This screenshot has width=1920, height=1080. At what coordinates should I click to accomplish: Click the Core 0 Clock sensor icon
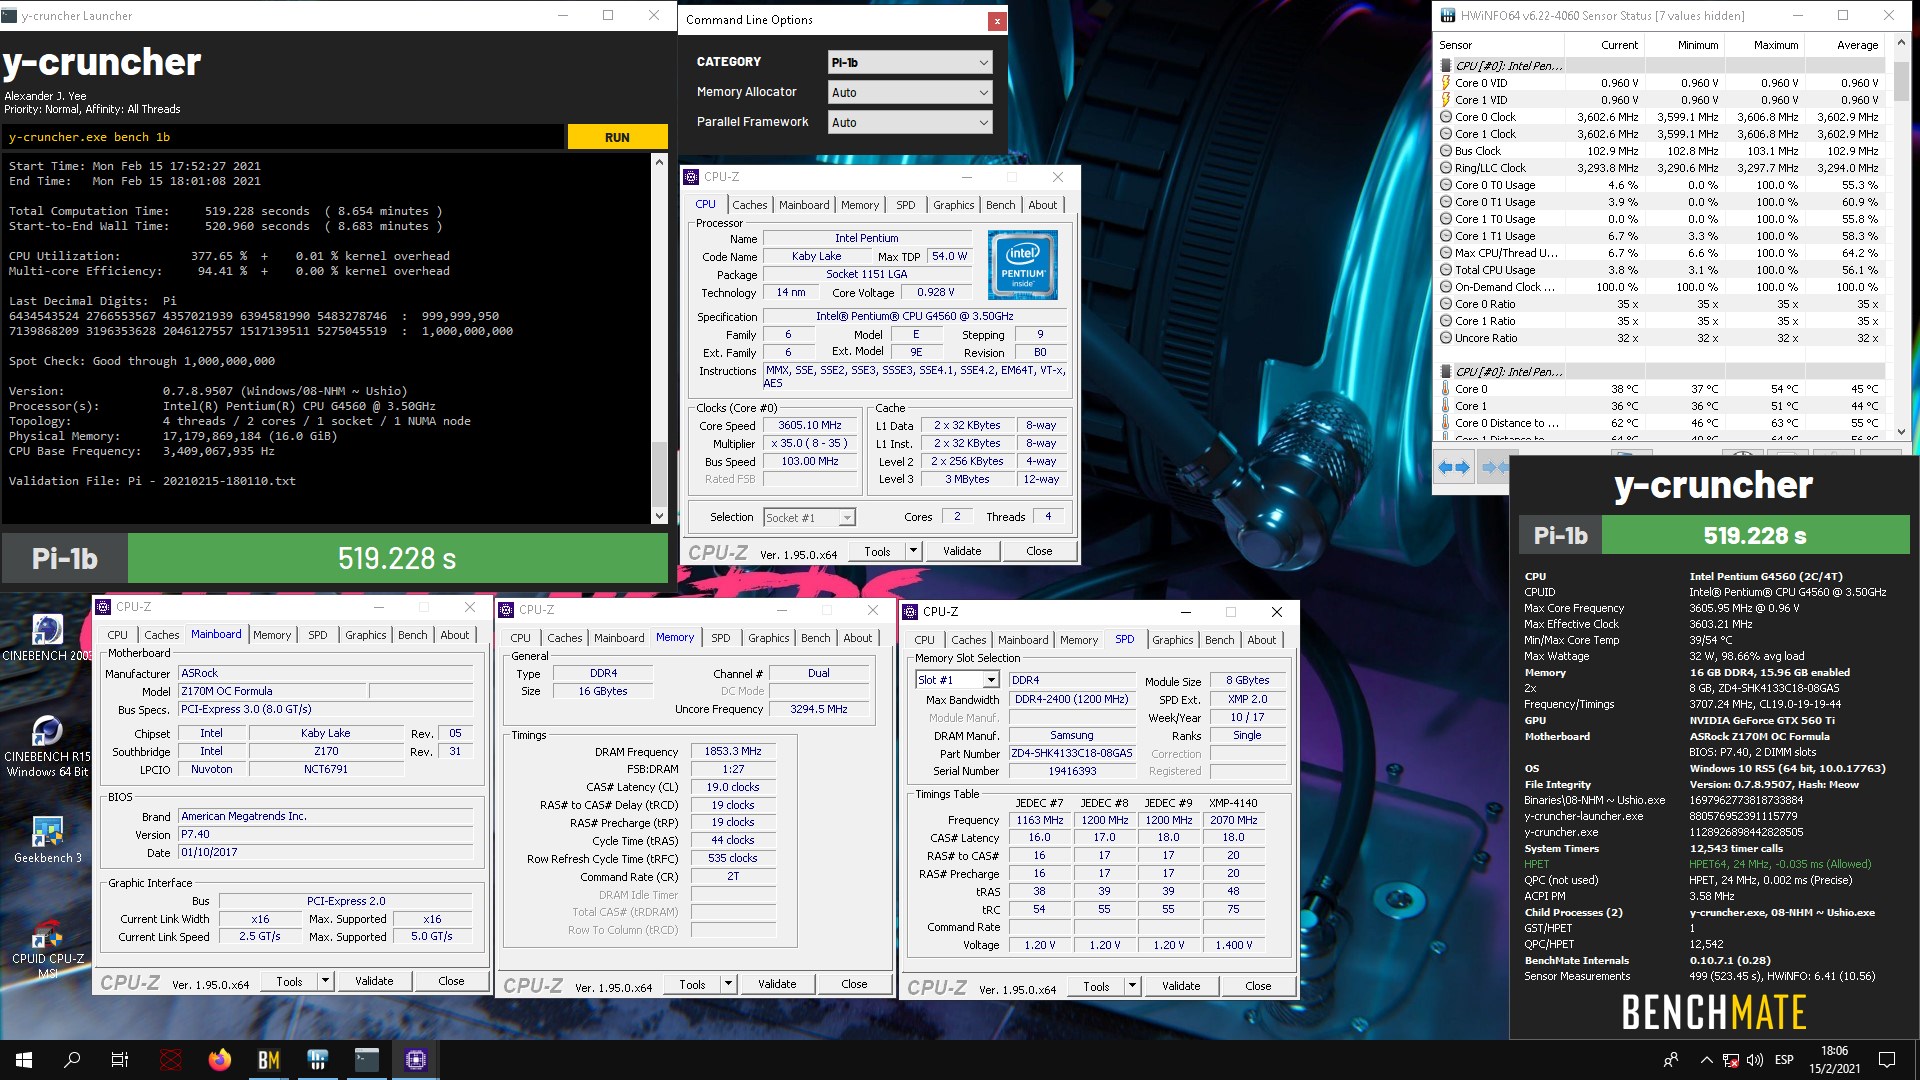click(x=1445, y=117)
